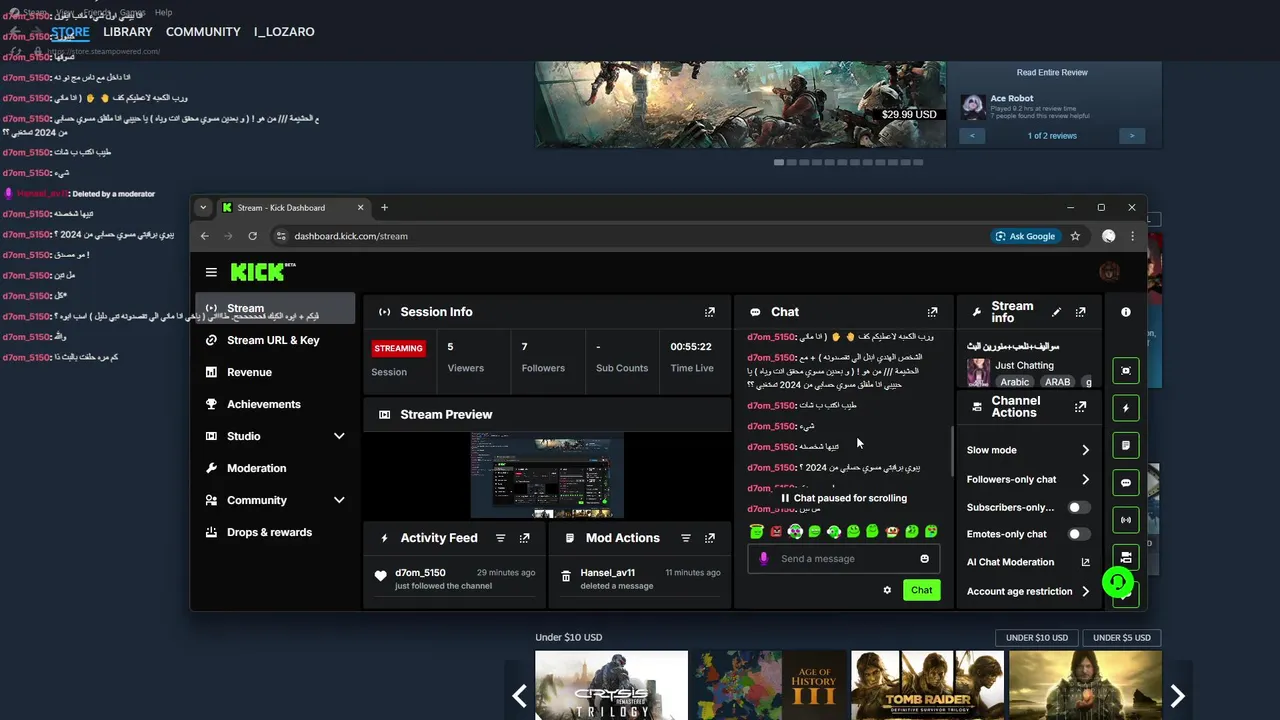This screenshot has width=1280, height=720.
Task: Toggle the mod actions note widget in right bar
Action: (1126, 445)
